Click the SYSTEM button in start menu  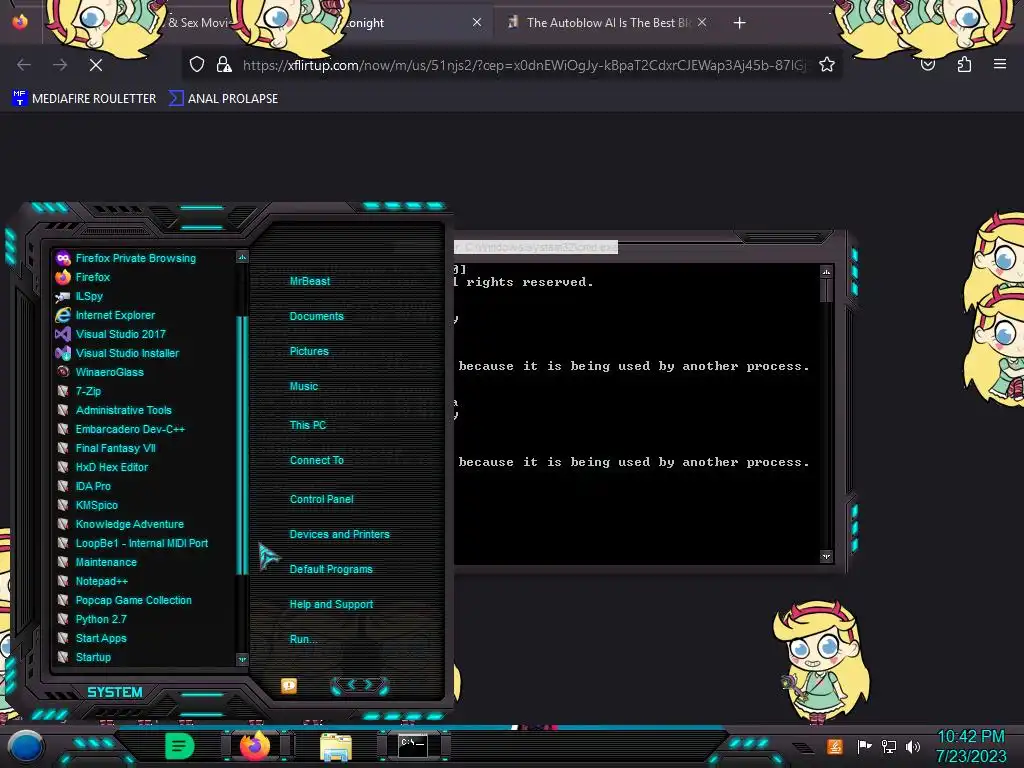click(115, 692)
